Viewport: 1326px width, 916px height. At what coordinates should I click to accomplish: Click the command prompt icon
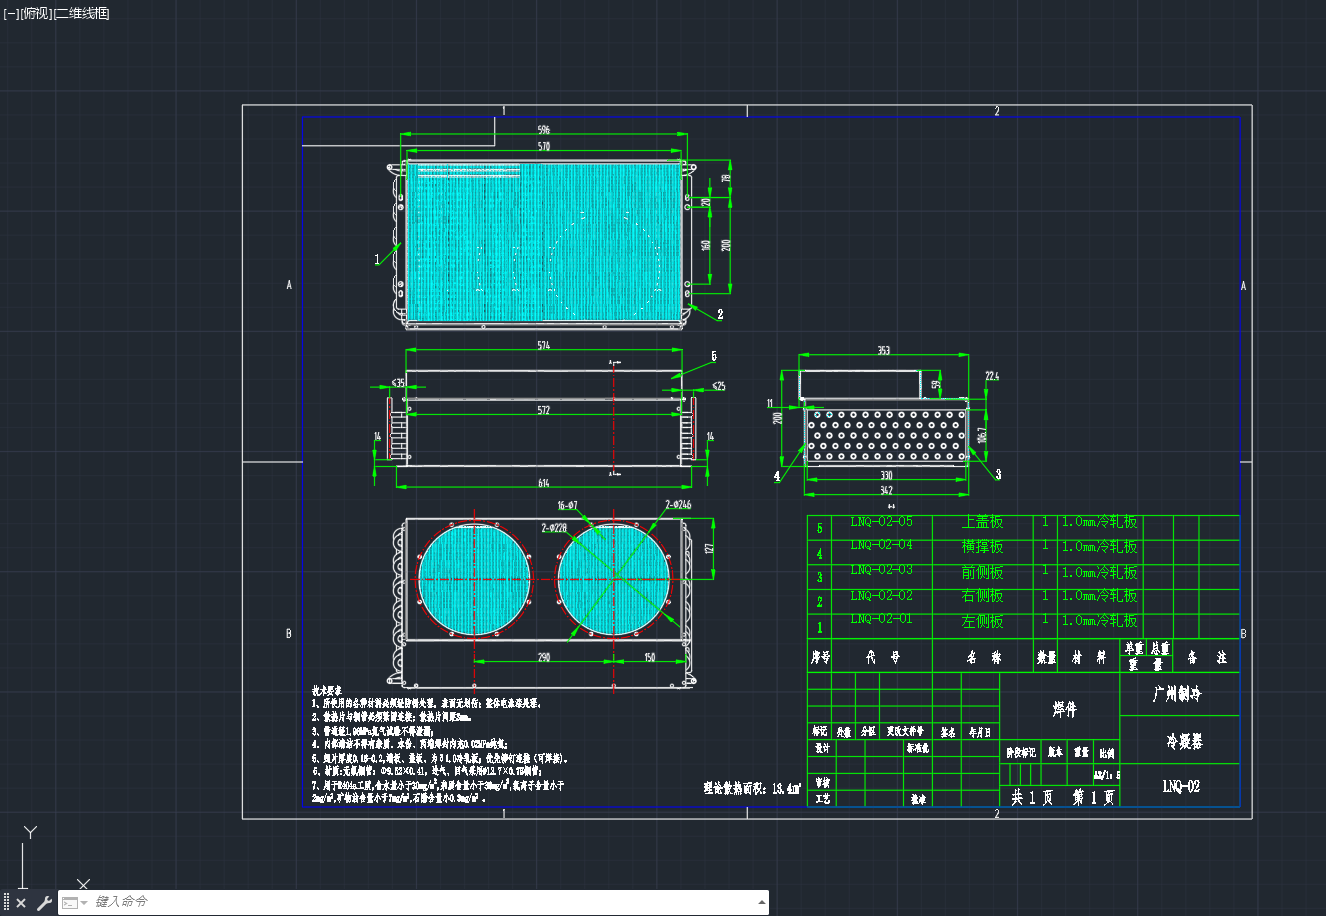[69, 903]
